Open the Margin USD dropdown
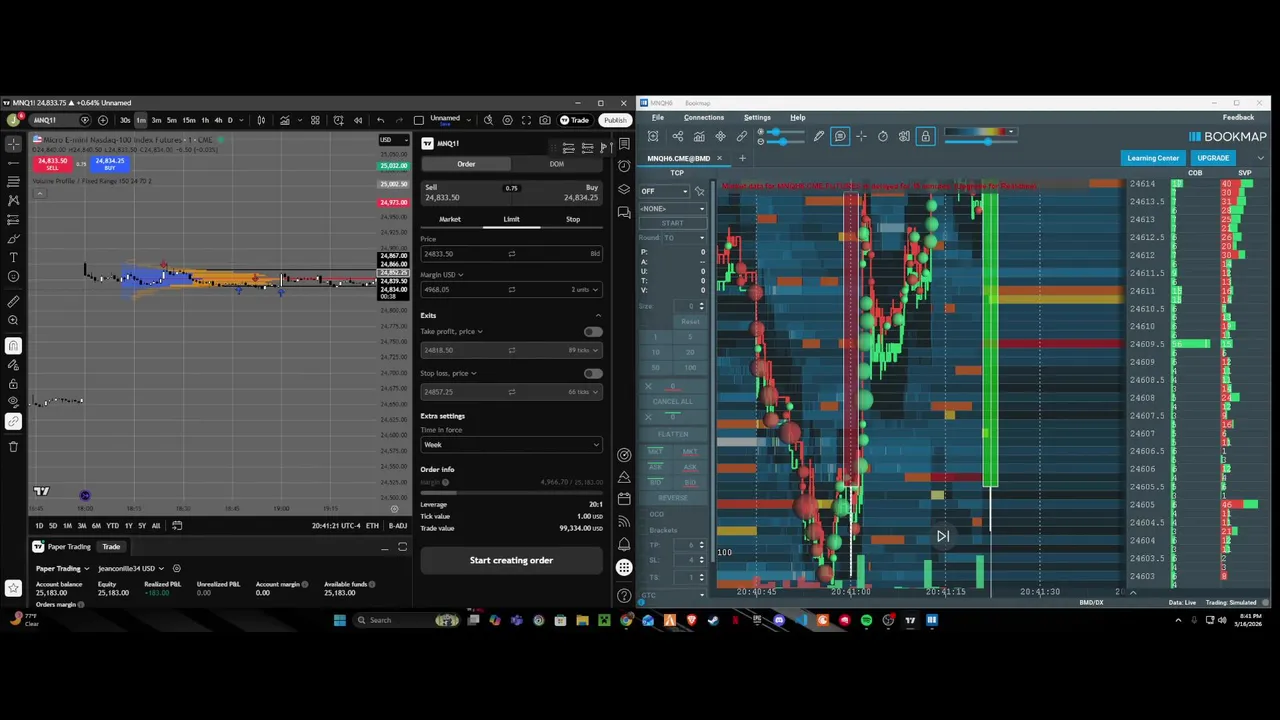Screen dimensions: 1280x720 tap(441, 275)
